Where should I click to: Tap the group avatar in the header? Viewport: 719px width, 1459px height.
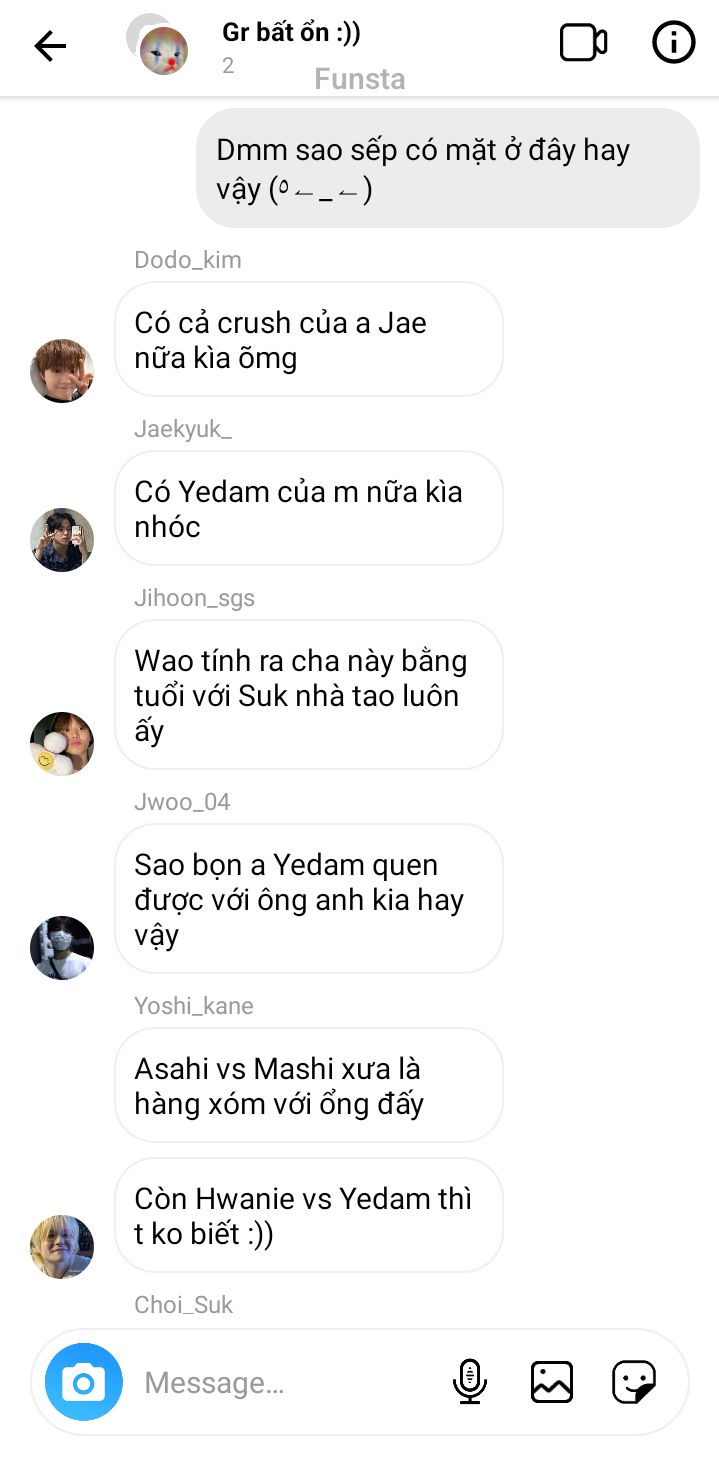pos(160,46)
